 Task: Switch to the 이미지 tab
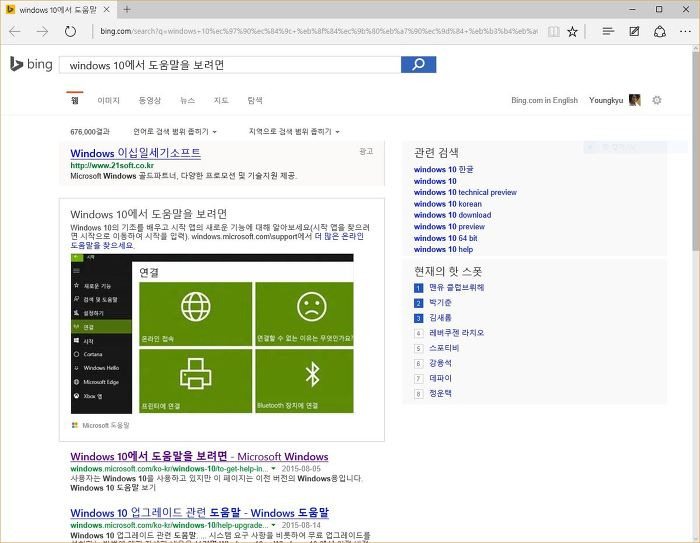tap(108, 100)
